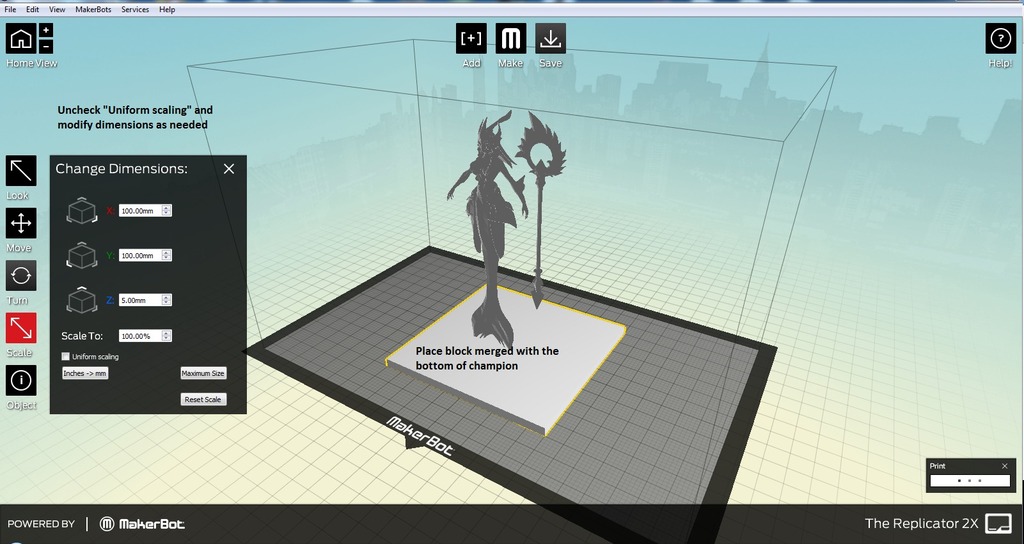The image size is (1024, 544).
Task: Open the Services menu
Action: pyautogui.click(x=135, y=10)
